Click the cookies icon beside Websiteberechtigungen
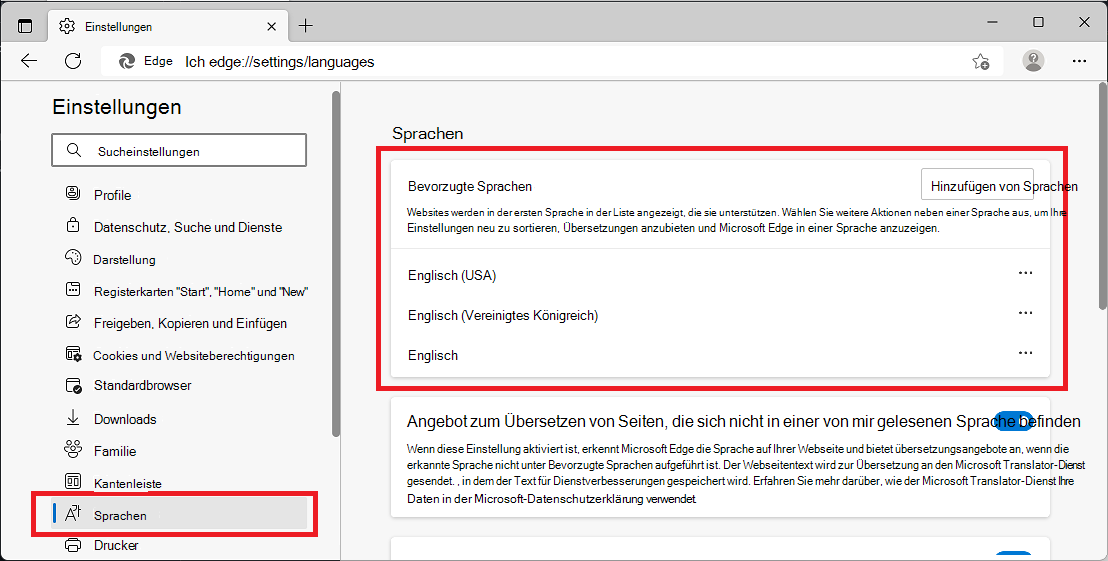 (x=73, y=354)
